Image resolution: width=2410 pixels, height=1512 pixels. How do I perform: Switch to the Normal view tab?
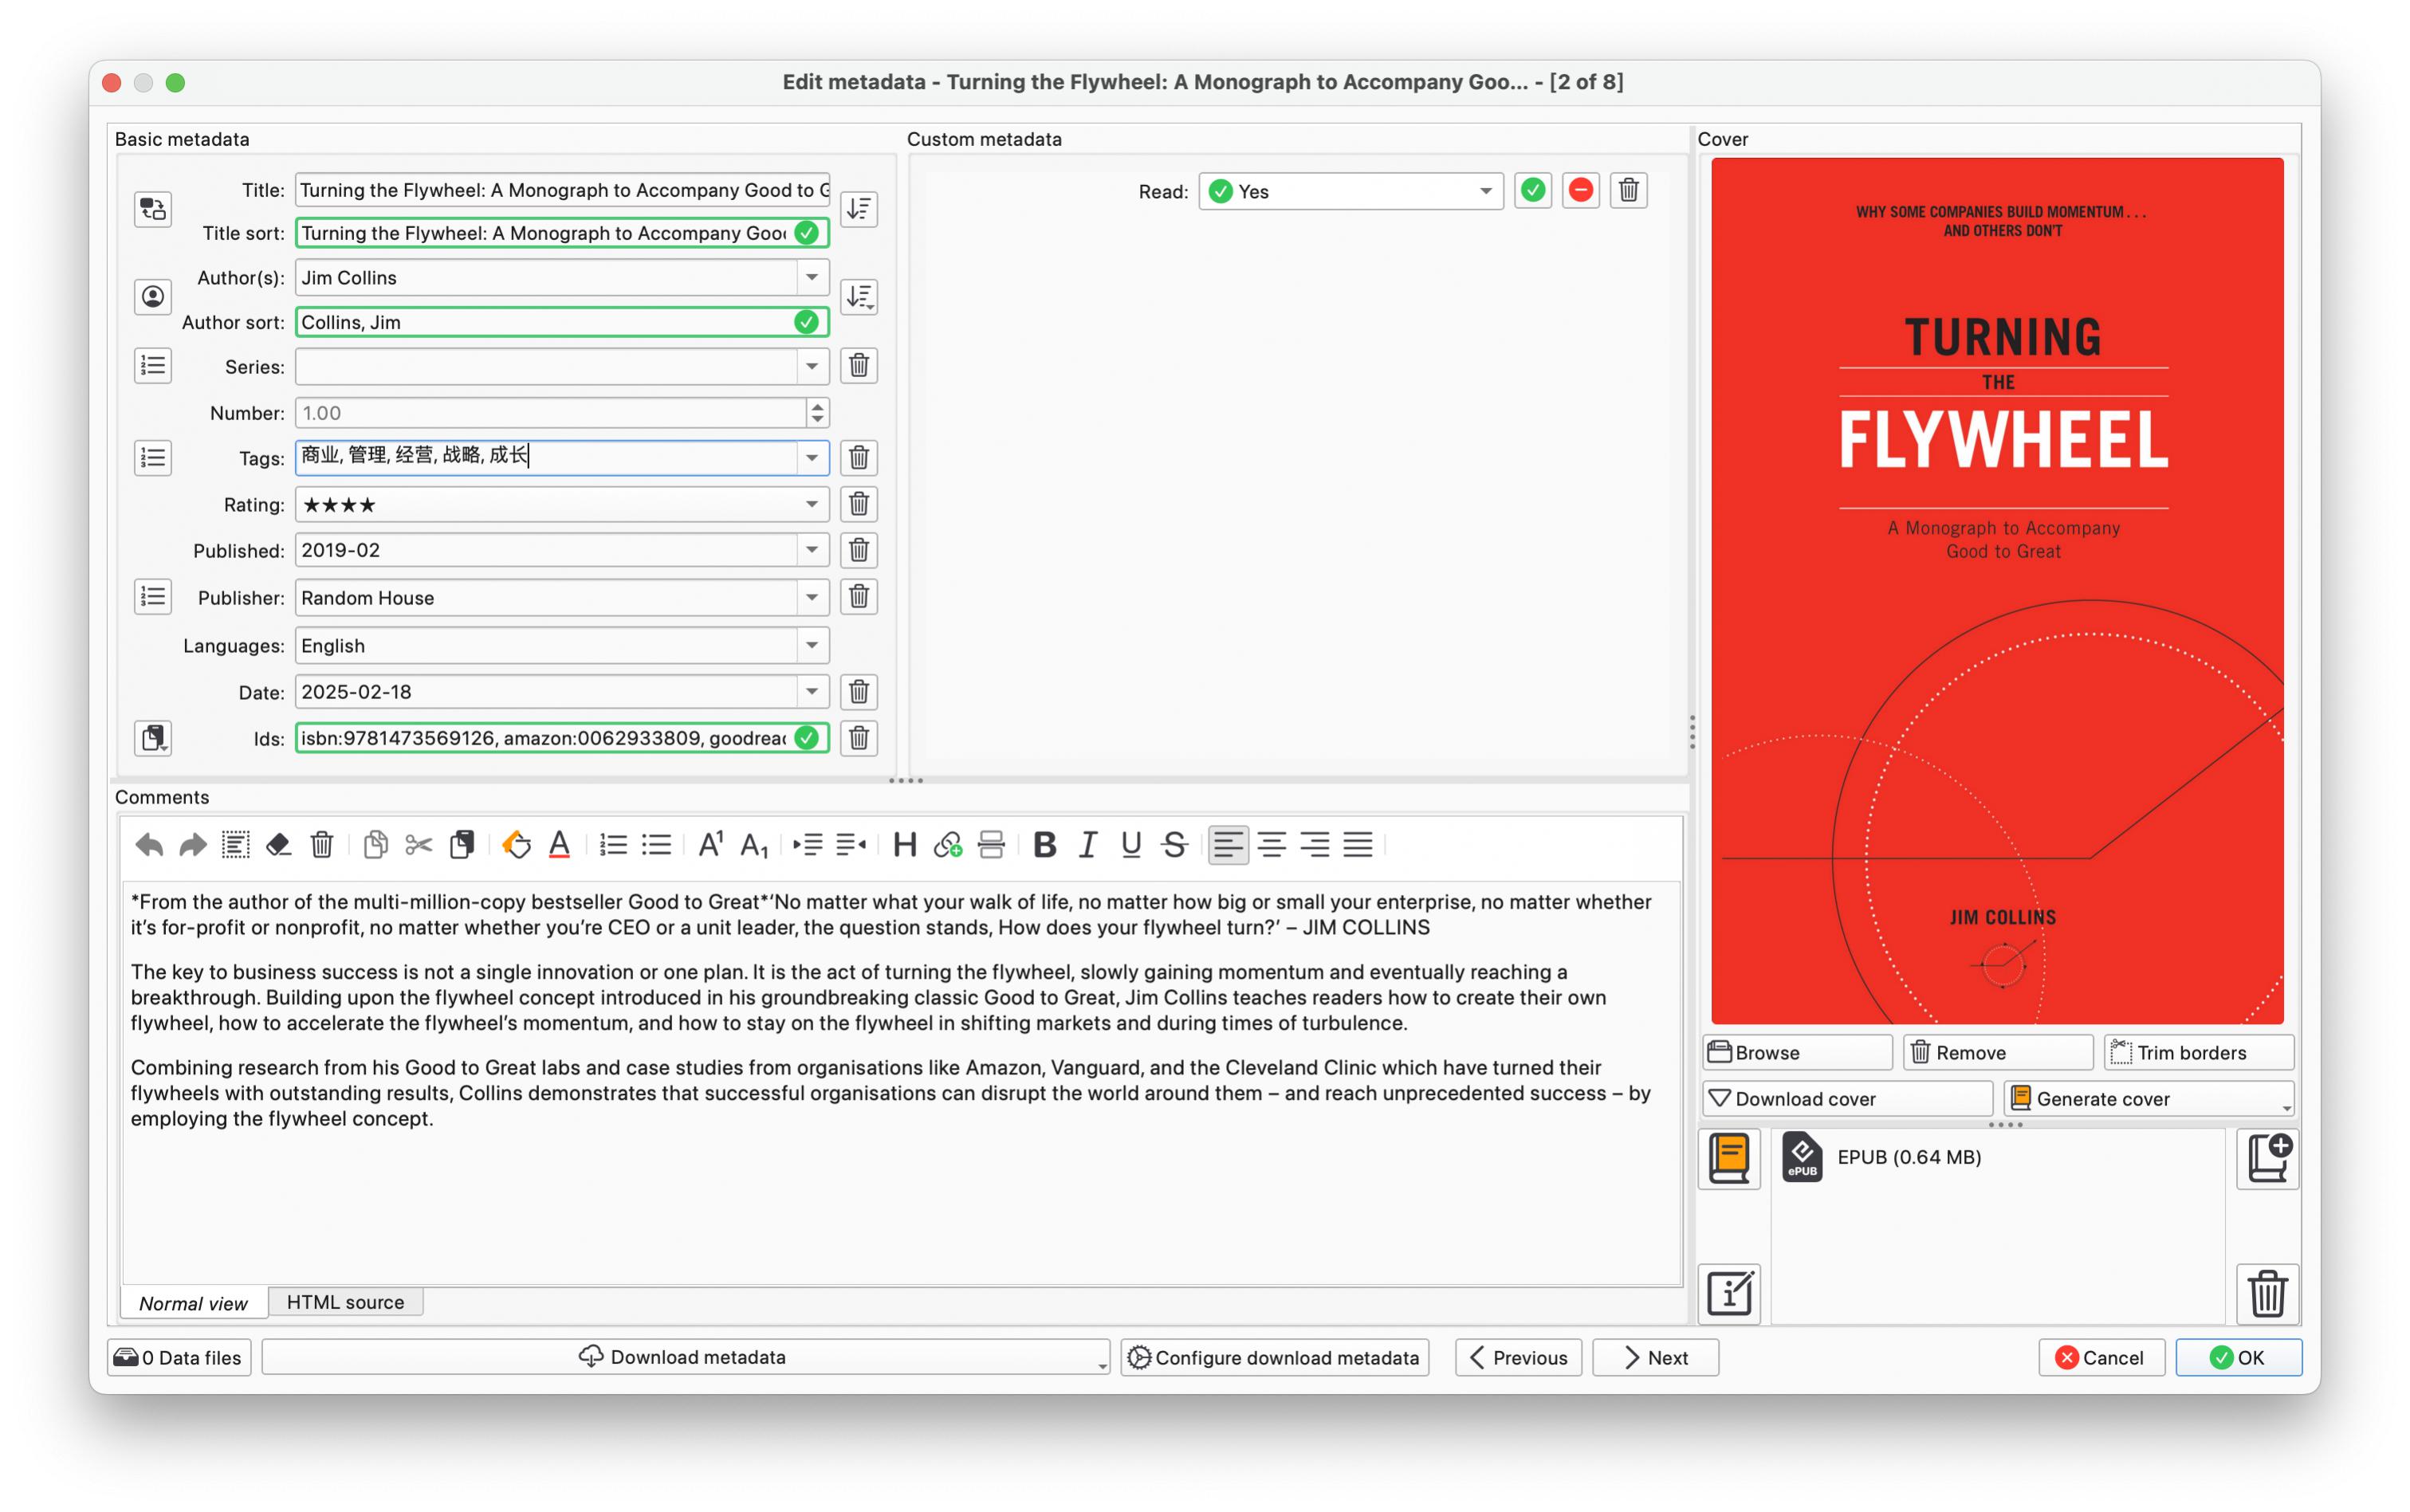193,1302
